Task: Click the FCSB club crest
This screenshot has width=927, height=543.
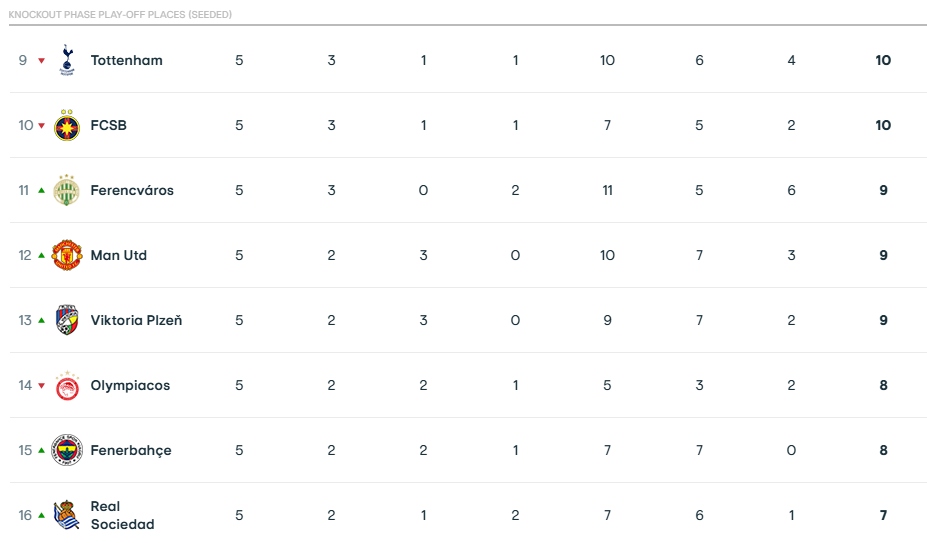Action: point(67,125)
